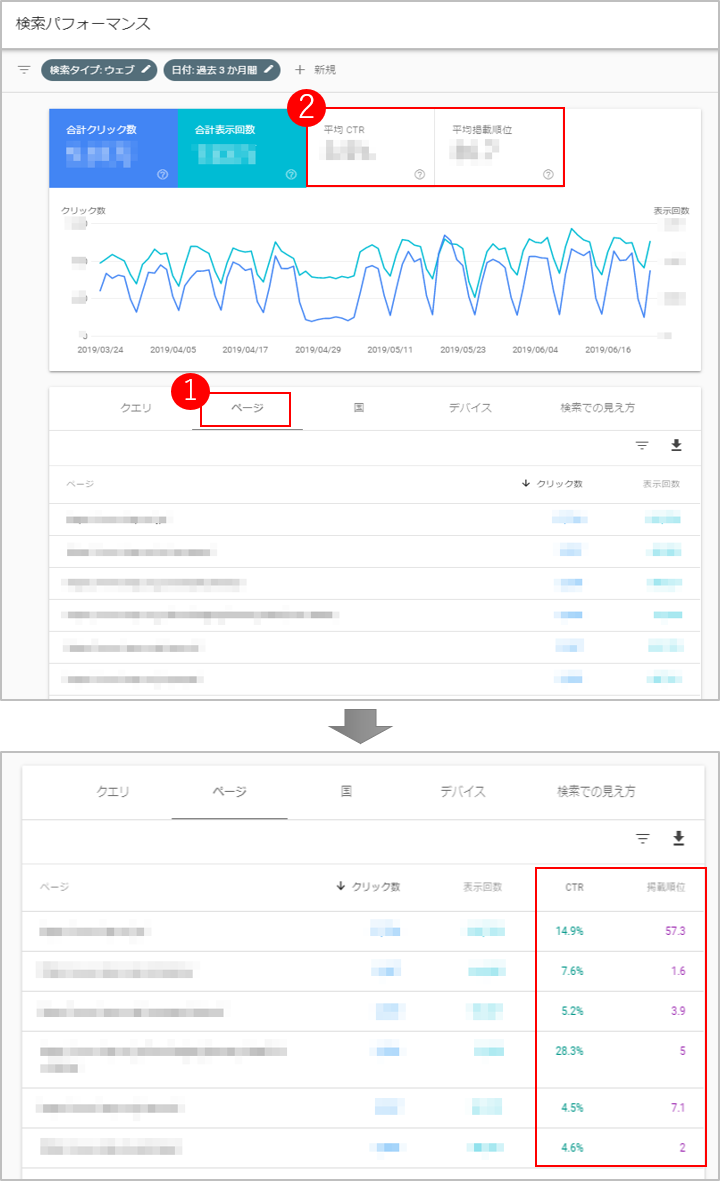Open the デバイス tab in the lower table
720x1181 pixels.
(x=463, y=792)
